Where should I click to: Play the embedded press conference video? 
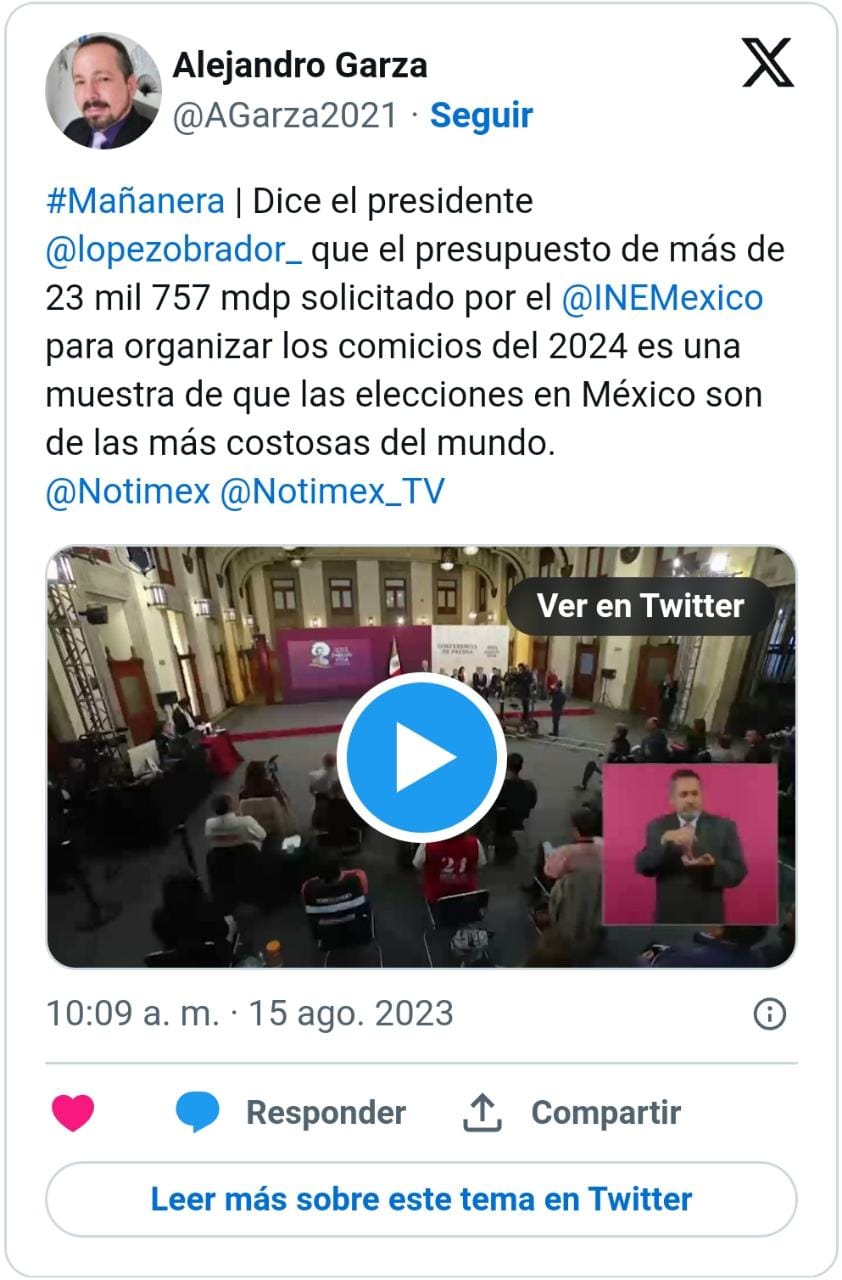pyautogui.click(x=421, y=757)
